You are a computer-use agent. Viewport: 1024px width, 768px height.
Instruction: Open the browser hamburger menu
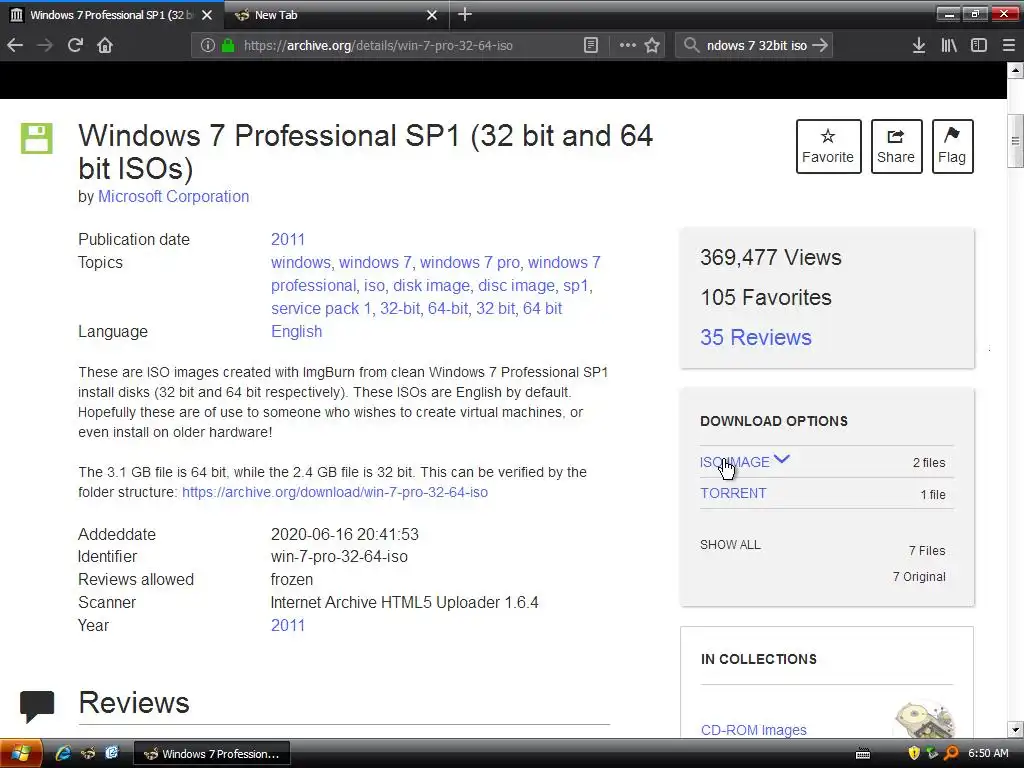(1008, 45)
